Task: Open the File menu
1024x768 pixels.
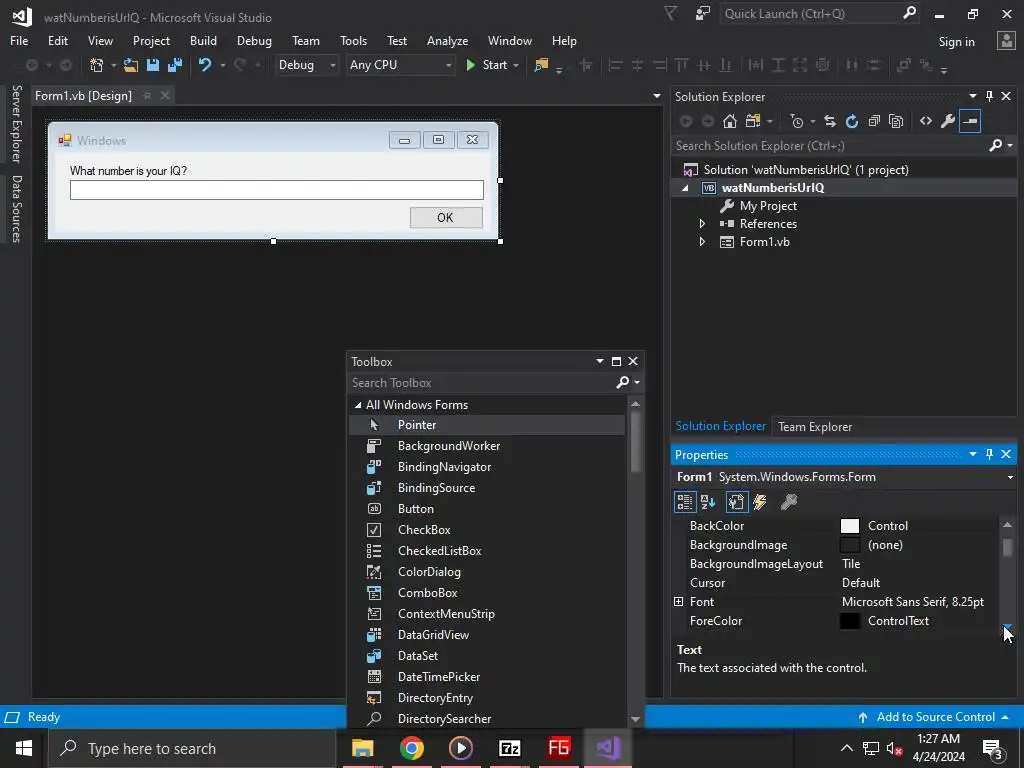Action: coord(19,40)
